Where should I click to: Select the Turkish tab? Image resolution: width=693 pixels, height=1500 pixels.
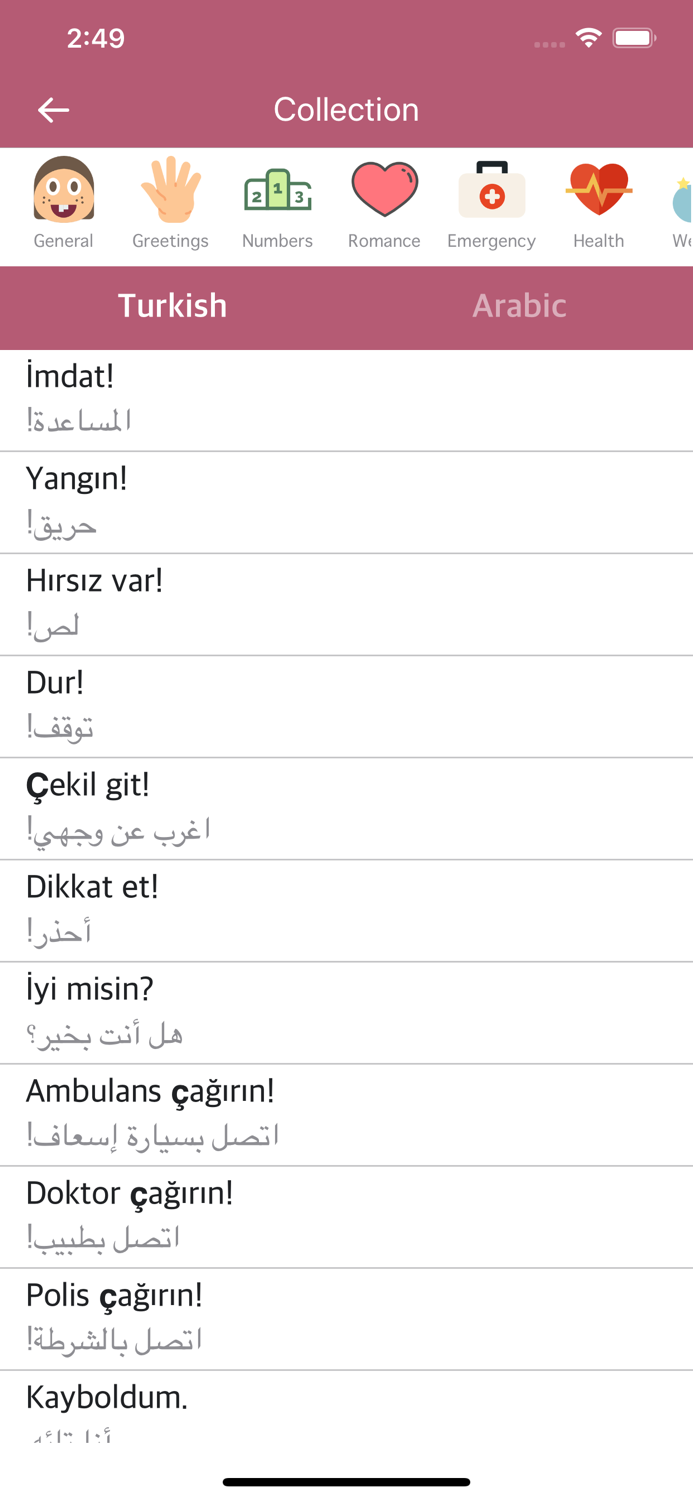172,307
